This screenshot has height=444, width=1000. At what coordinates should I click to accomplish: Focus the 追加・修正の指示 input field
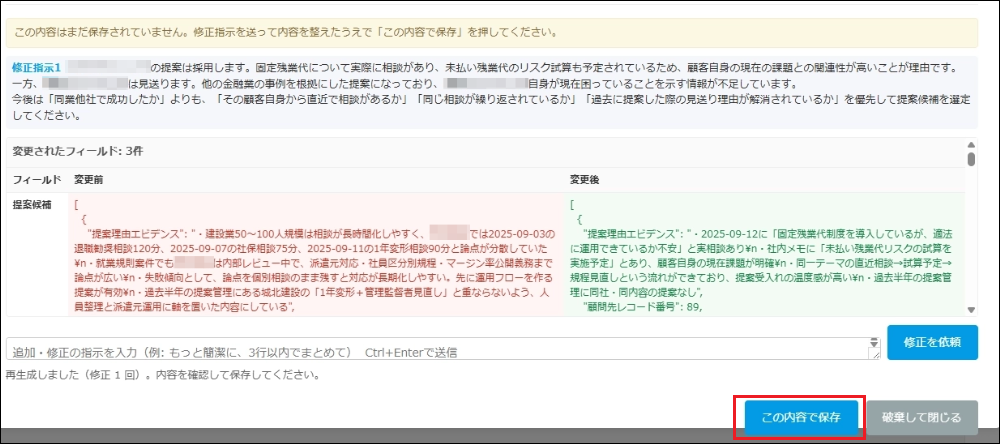click(x=443, y=349)
